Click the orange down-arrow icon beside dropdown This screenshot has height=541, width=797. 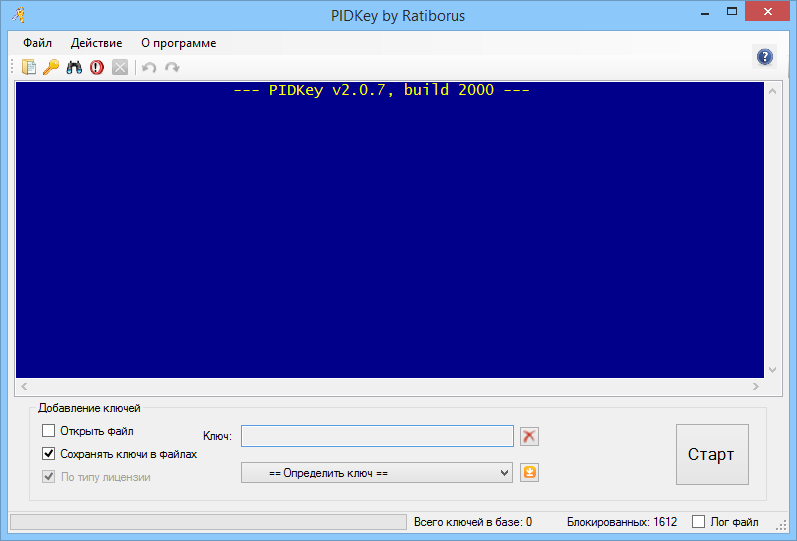pyautogui.click(x=529, y=472)
